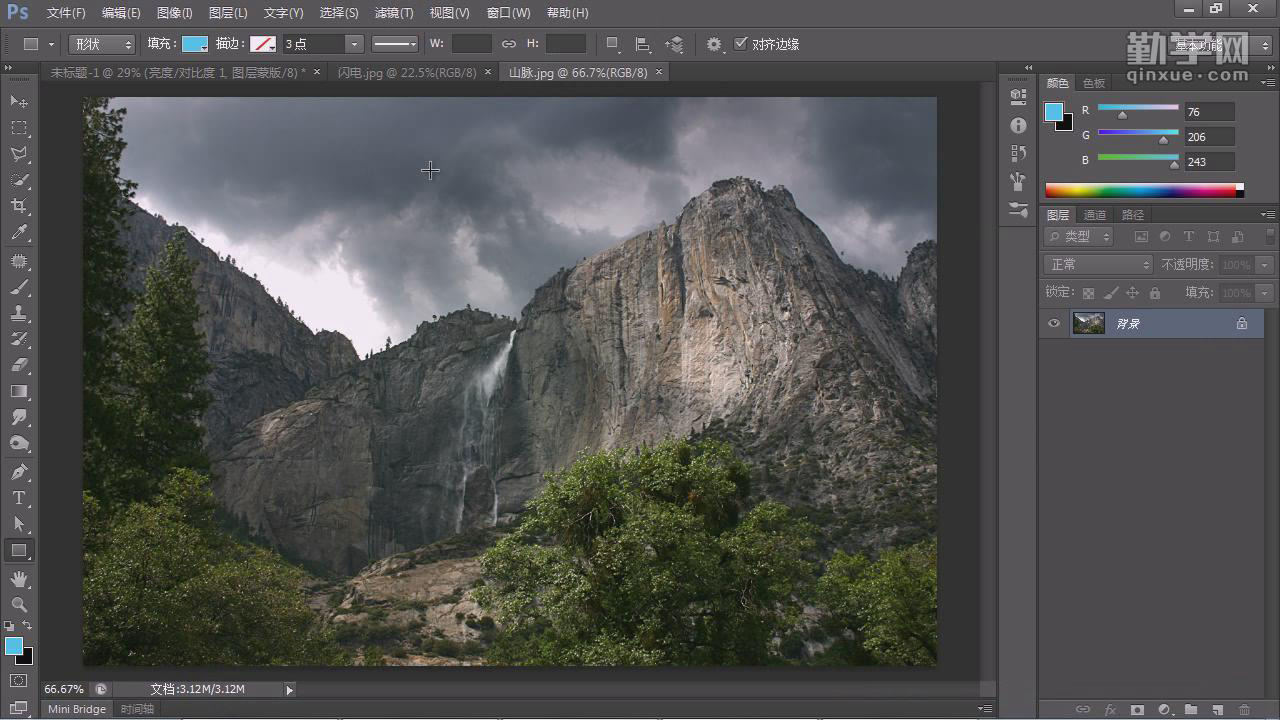Add a layer mask

coord(1137,709)
